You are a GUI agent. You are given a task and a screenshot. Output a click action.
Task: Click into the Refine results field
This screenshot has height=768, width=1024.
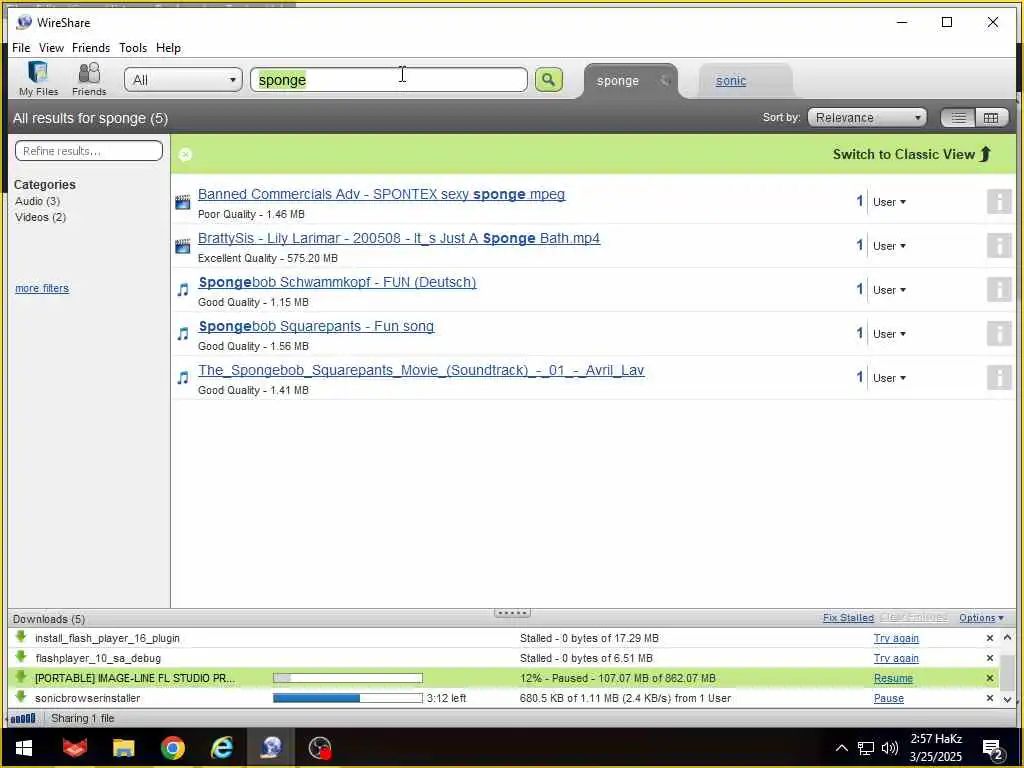[x=89, y=151]
